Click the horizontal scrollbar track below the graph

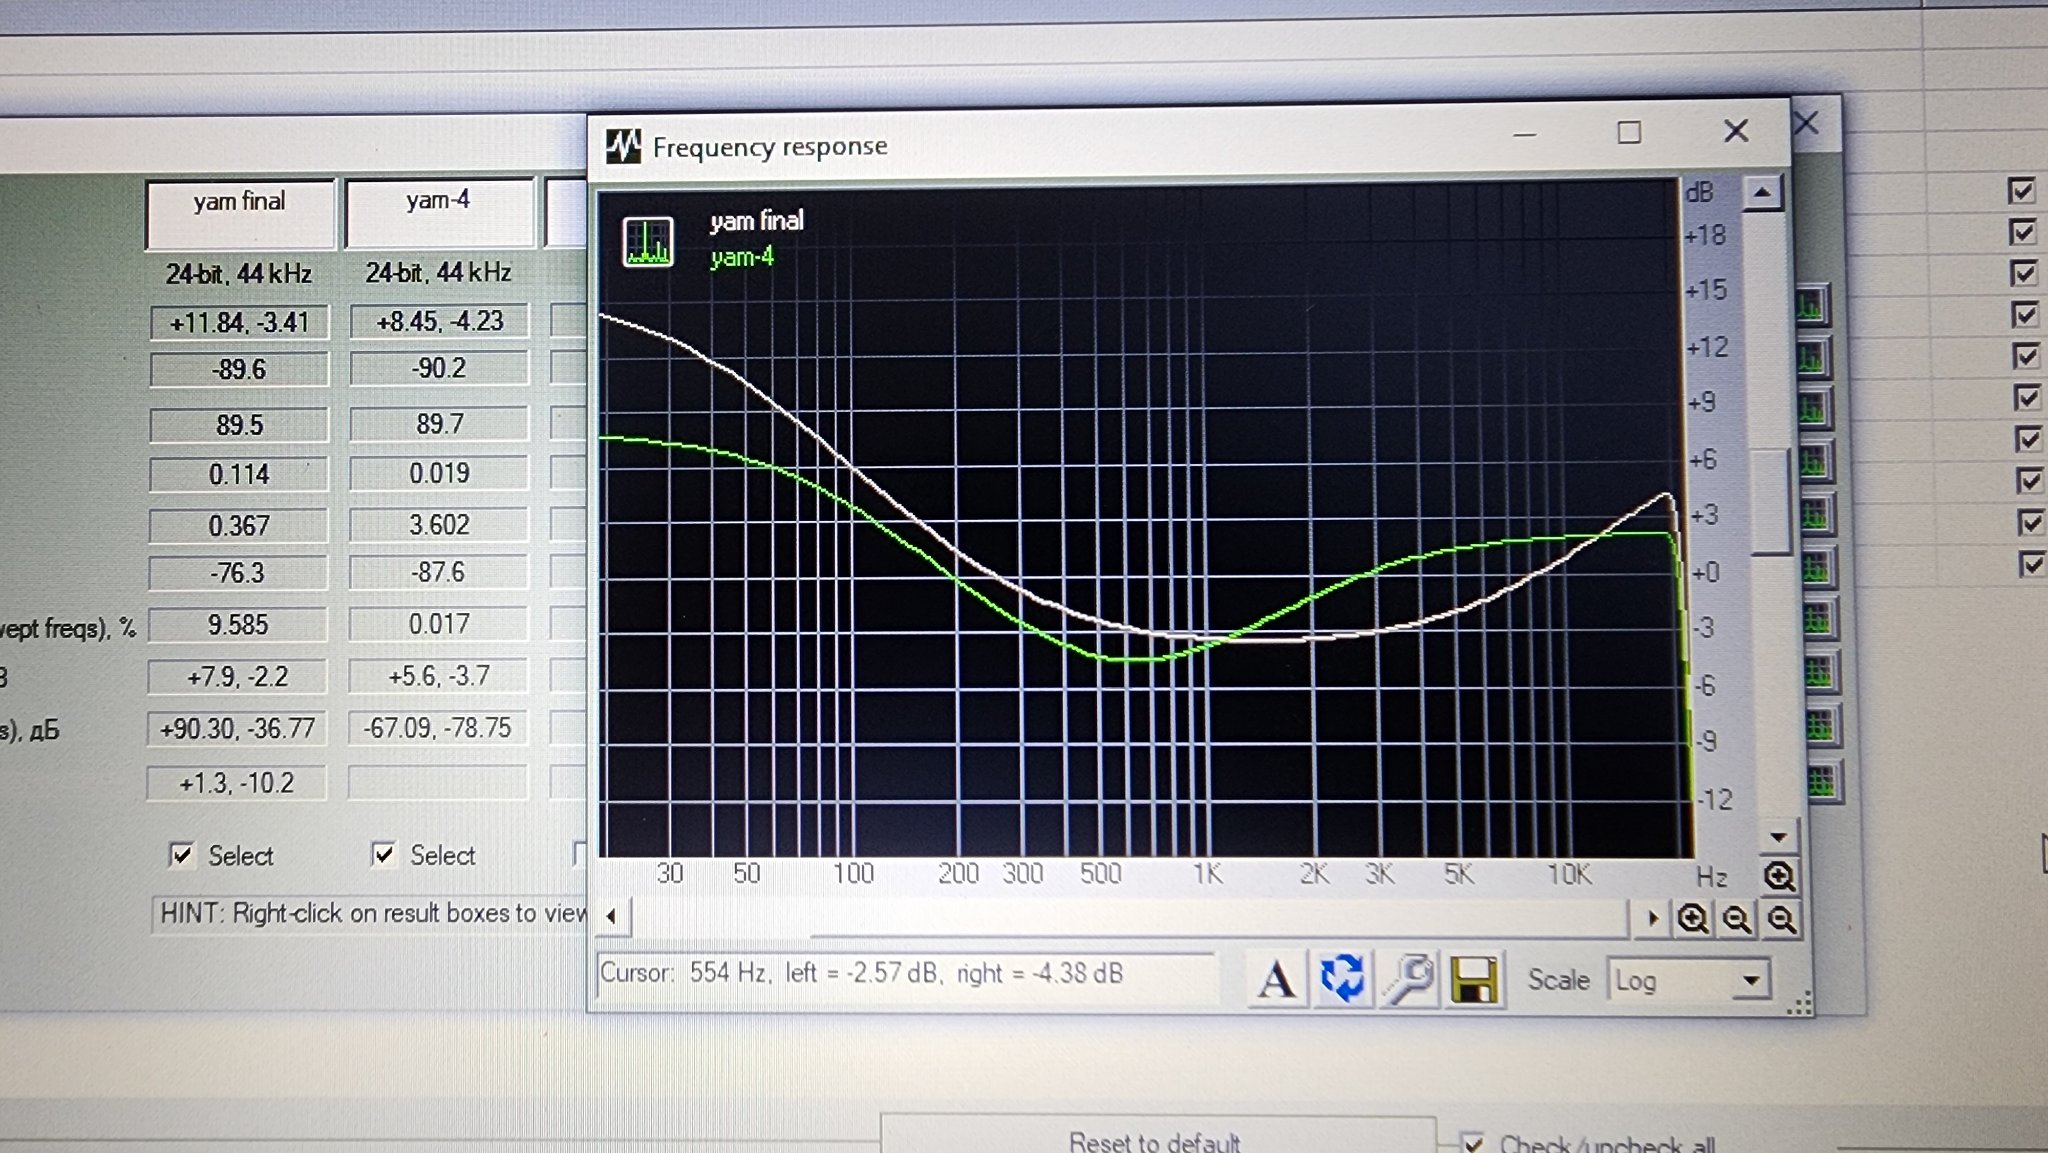pos(1130,916)
